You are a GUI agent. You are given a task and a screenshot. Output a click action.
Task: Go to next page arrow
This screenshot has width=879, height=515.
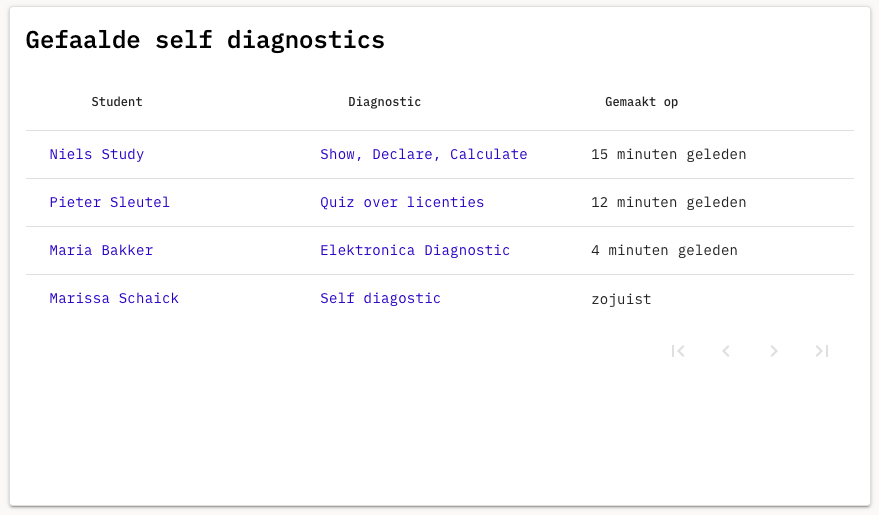[774, 351]
